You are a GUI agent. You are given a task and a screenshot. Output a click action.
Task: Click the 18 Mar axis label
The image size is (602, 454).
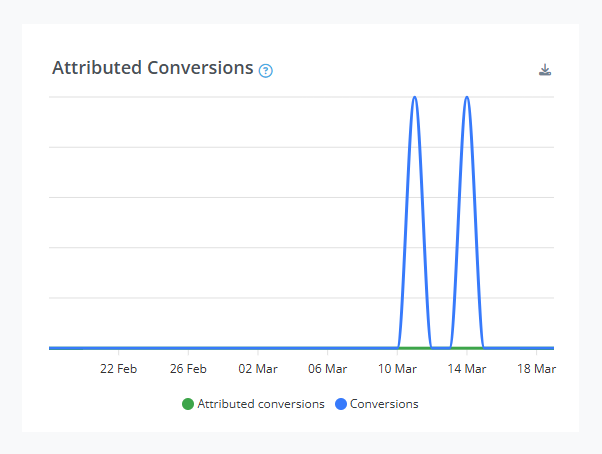coord(536,369)
